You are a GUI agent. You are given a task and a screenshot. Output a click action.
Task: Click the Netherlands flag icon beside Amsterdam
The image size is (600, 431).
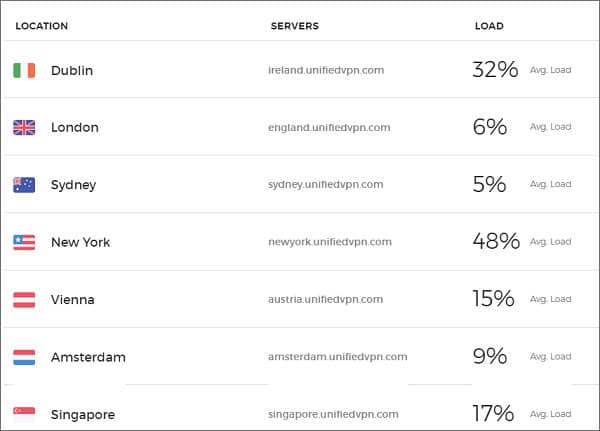point(24,357)
